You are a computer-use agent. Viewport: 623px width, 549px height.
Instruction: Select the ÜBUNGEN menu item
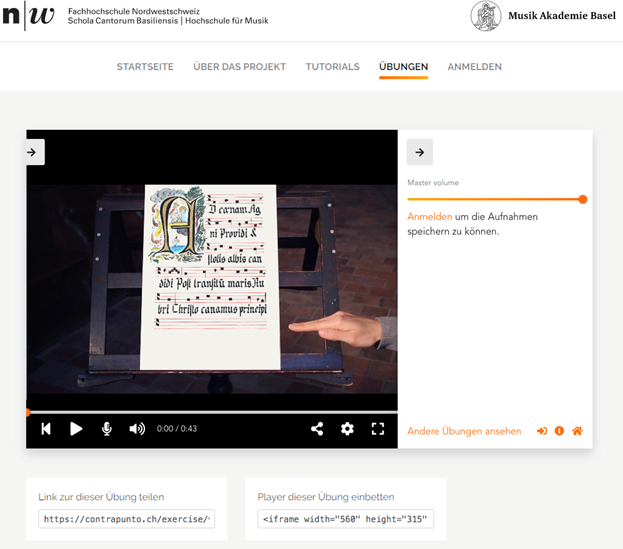403,67
